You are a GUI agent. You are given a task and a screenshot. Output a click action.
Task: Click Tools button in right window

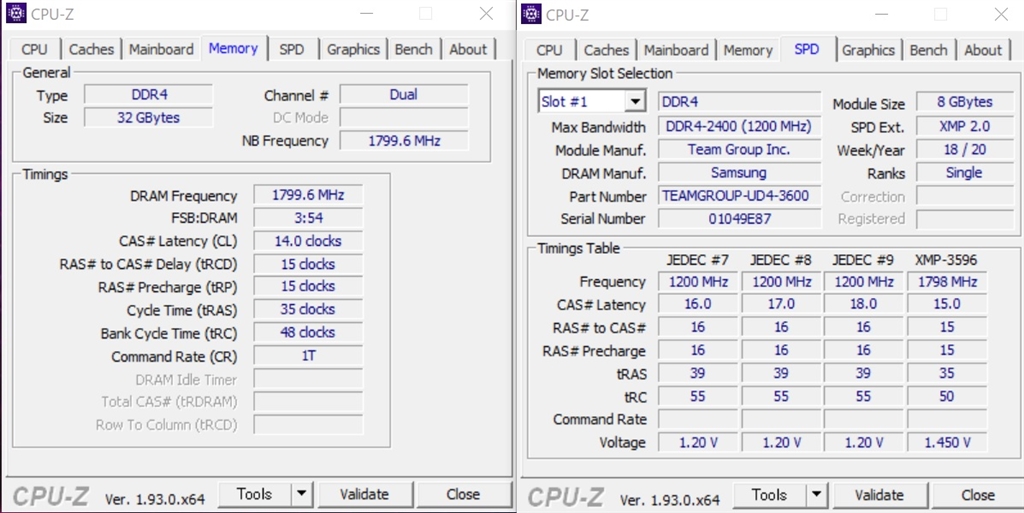769,495
